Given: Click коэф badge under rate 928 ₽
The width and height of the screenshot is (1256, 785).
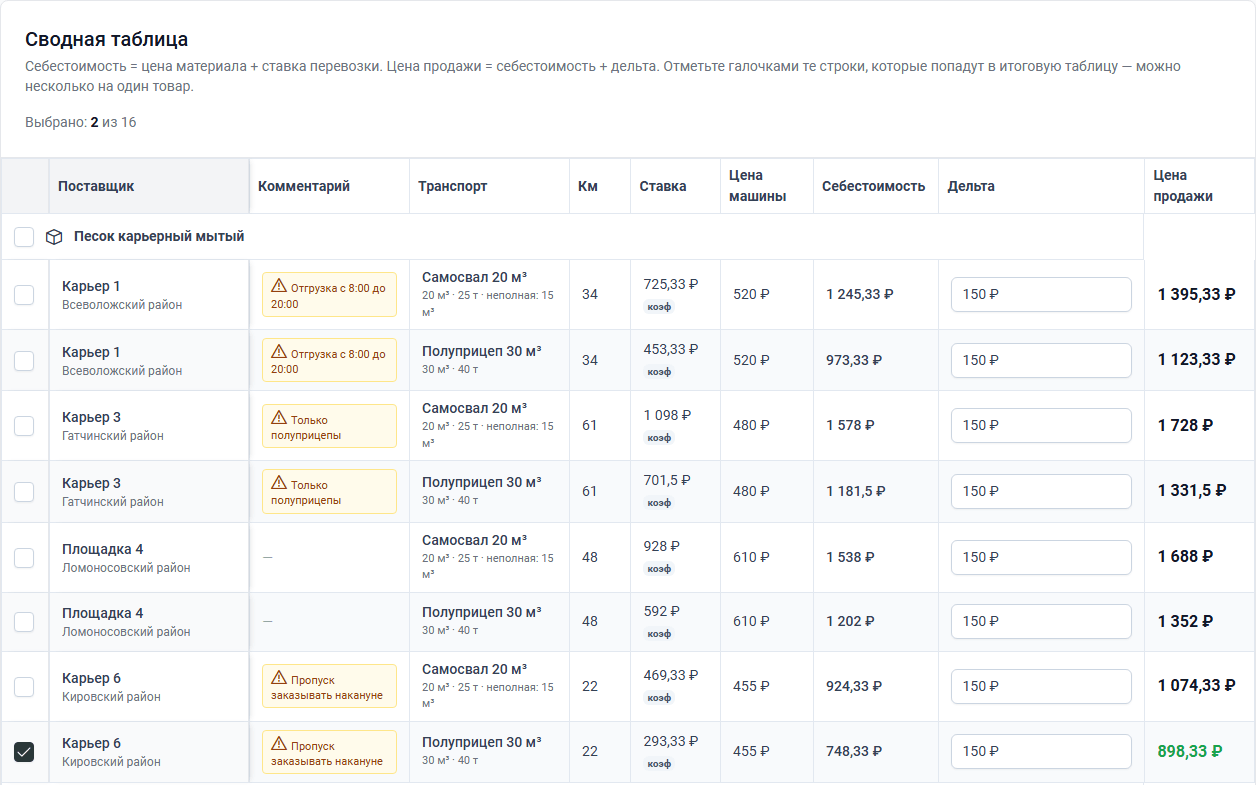Looking at the screenshot, I should 659,569.
